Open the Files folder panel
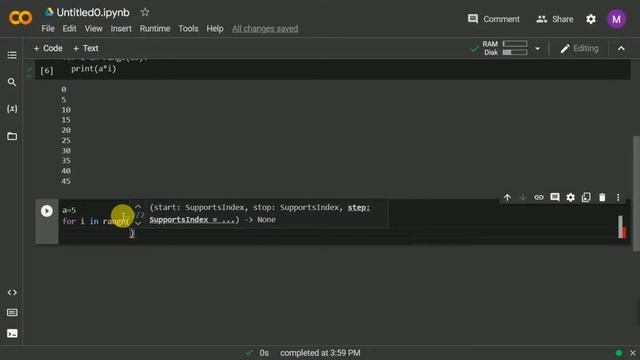Image resolution: width=640 pixels, height=360 pixels. click(12, 136)
